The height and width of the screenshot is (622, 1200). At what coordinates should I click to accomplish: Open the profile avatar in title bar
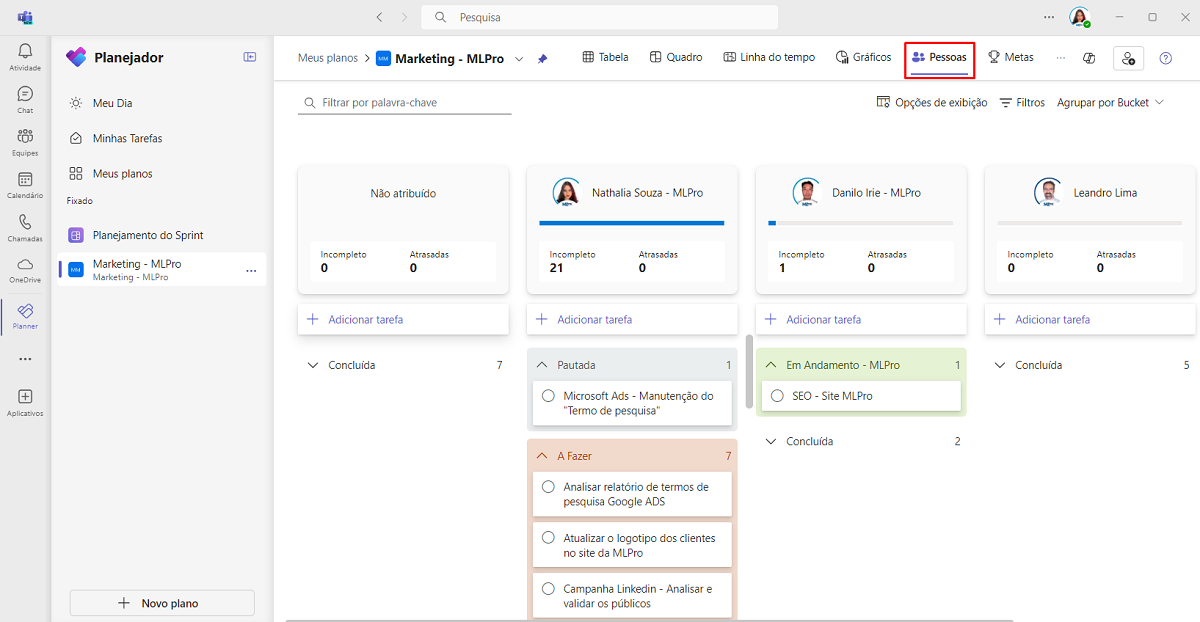(1078, 17)
